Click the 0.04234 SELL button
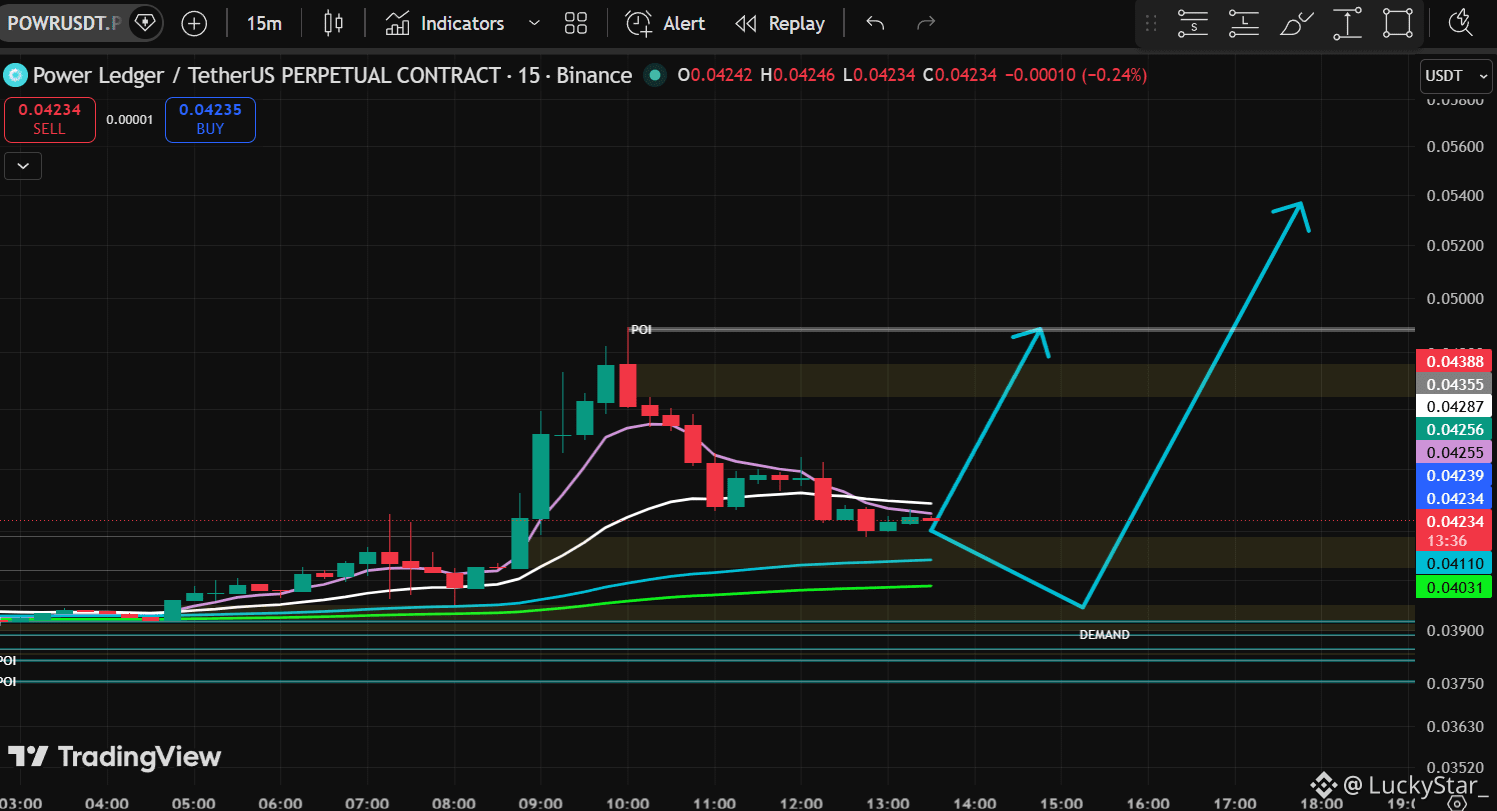 49,119
